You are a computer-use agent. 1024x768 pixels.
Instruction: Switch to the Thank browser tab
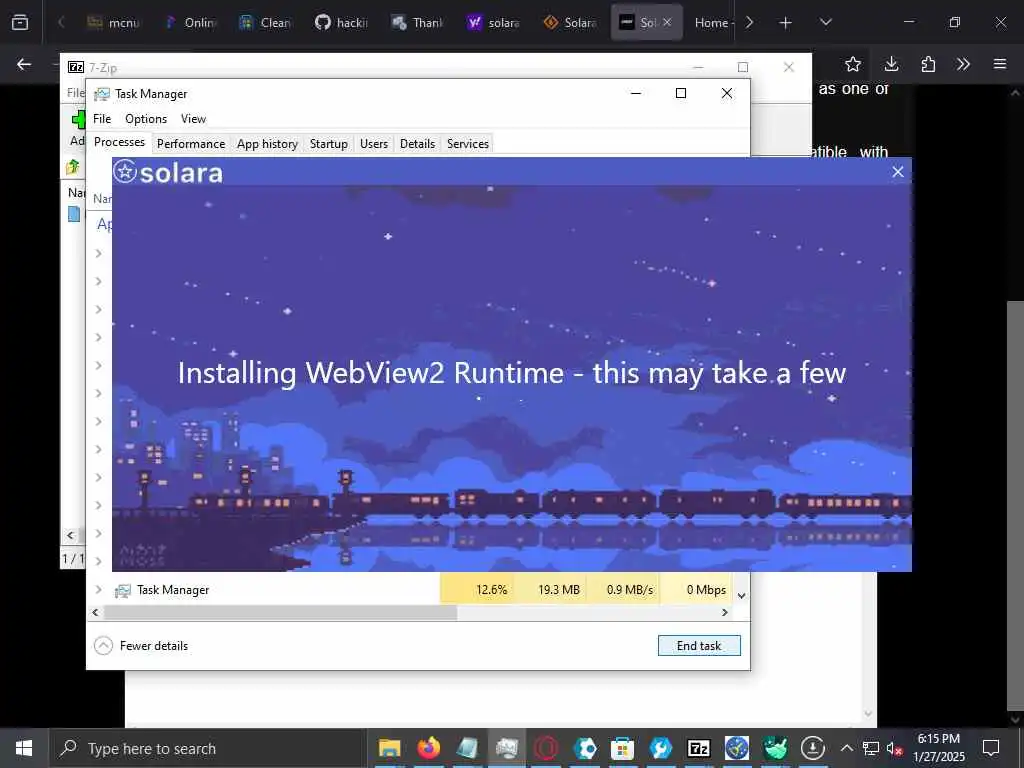(x=419, y=23)
